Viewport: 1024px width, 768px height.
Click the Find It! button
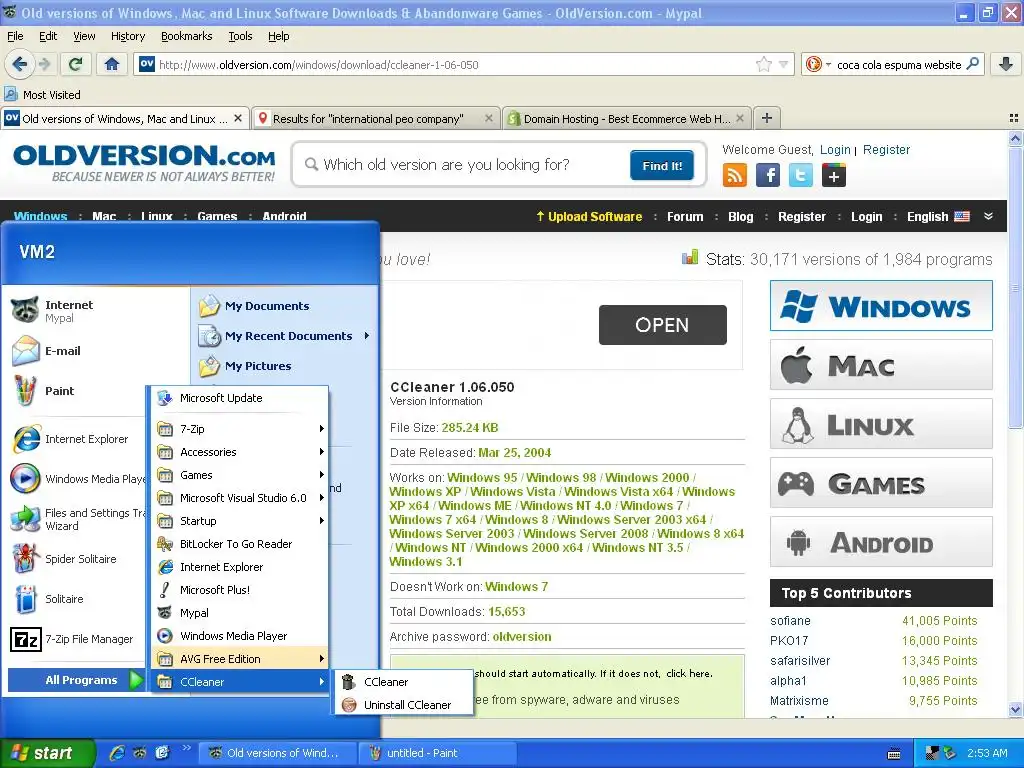662,165
